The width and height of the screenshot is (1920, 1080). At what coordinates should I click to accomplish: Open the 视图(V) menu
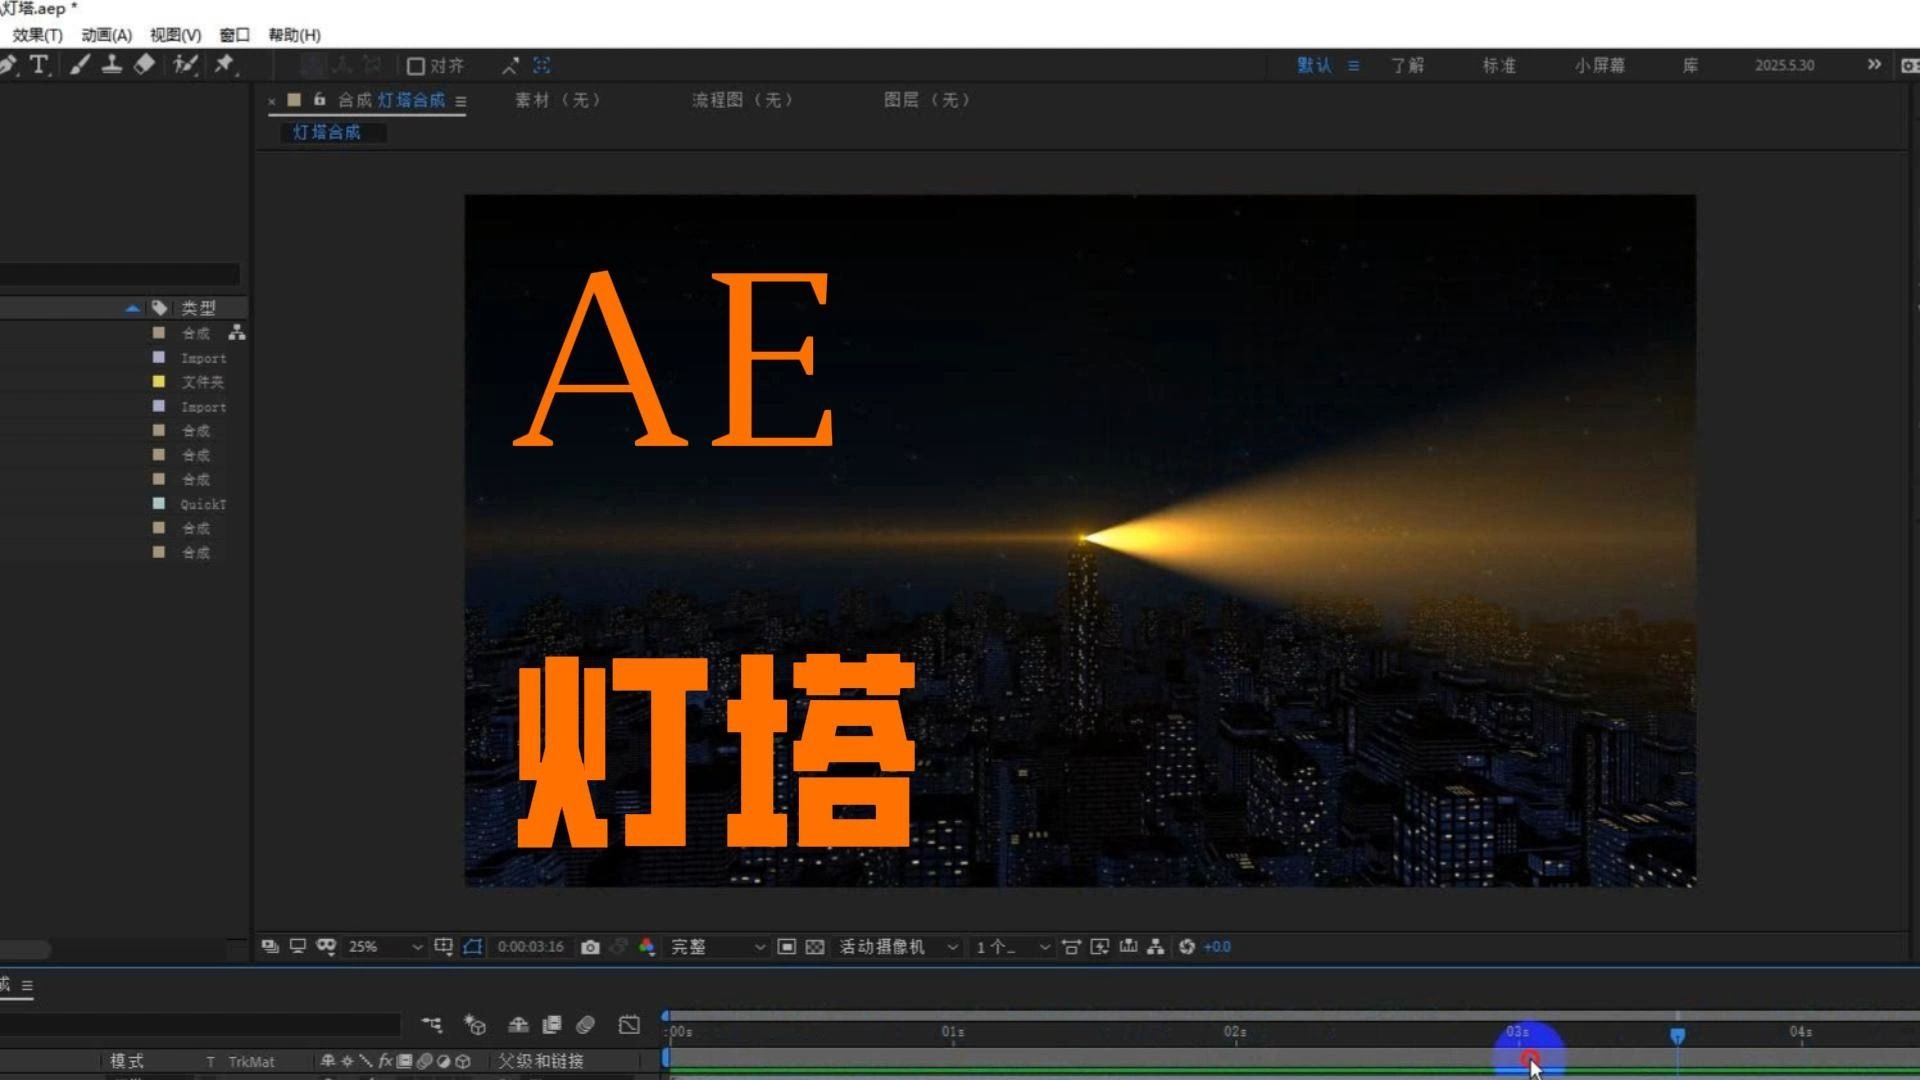(175, 35)
